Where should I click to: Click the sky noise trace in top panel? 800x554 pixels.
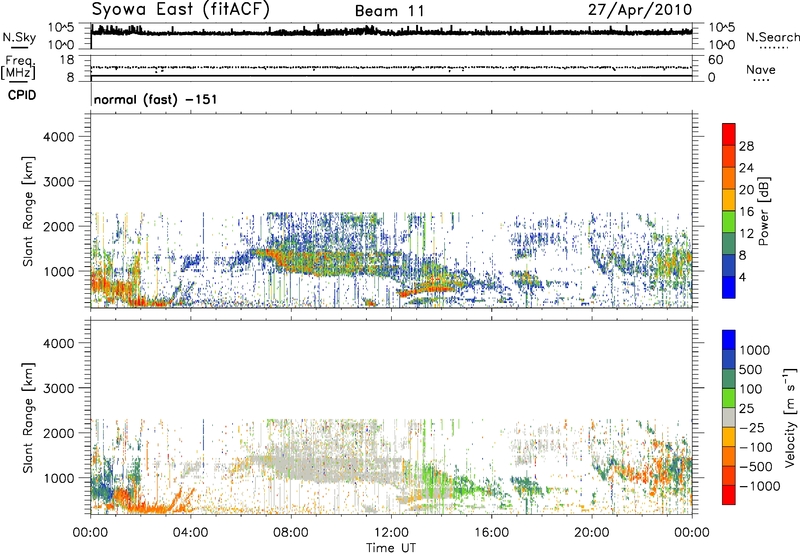coord(391,32)
